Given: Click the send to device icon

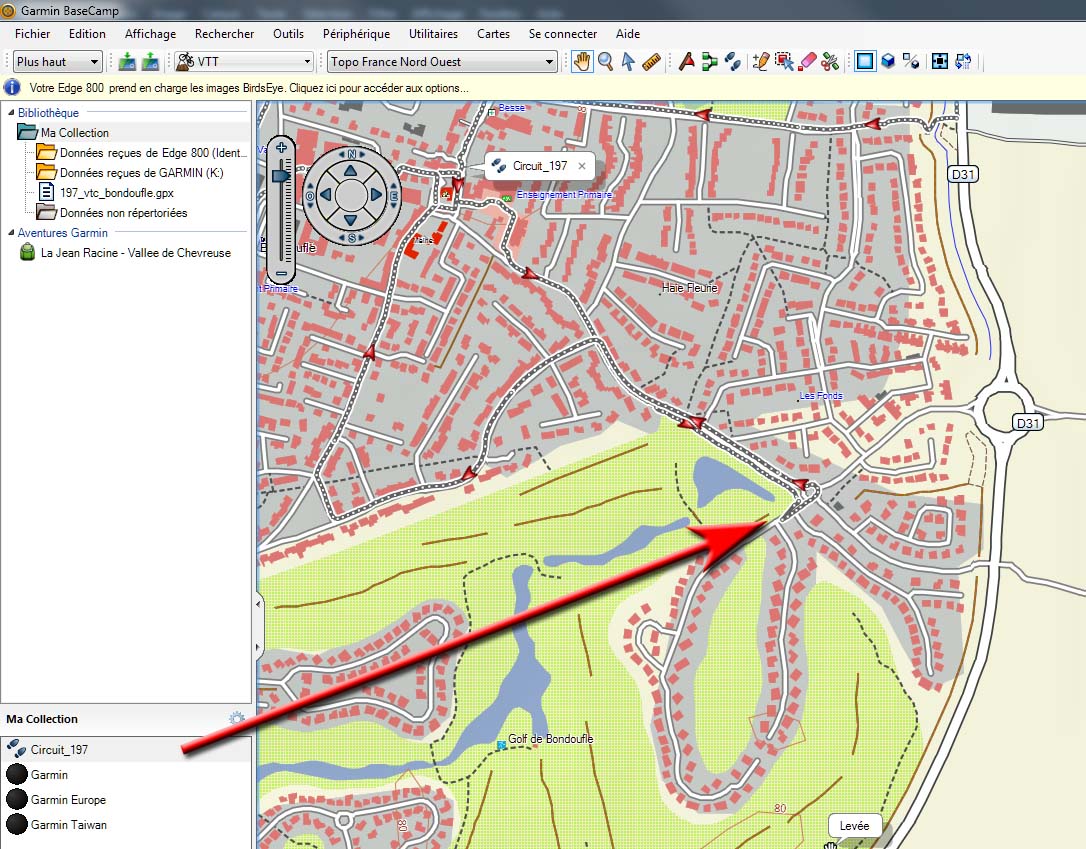Looking at the screenshot, I should [x=127, y=62].
